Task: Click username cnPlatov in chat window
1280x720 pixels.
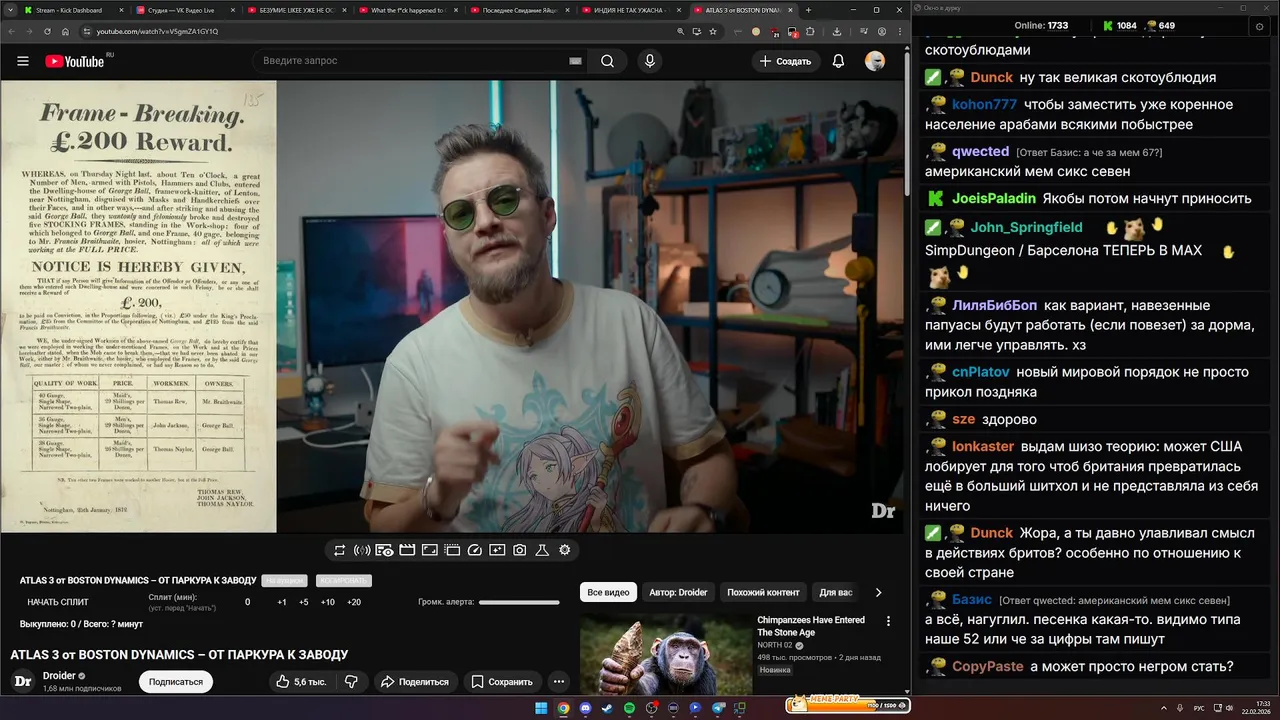Action: click(x=981, y=372)
